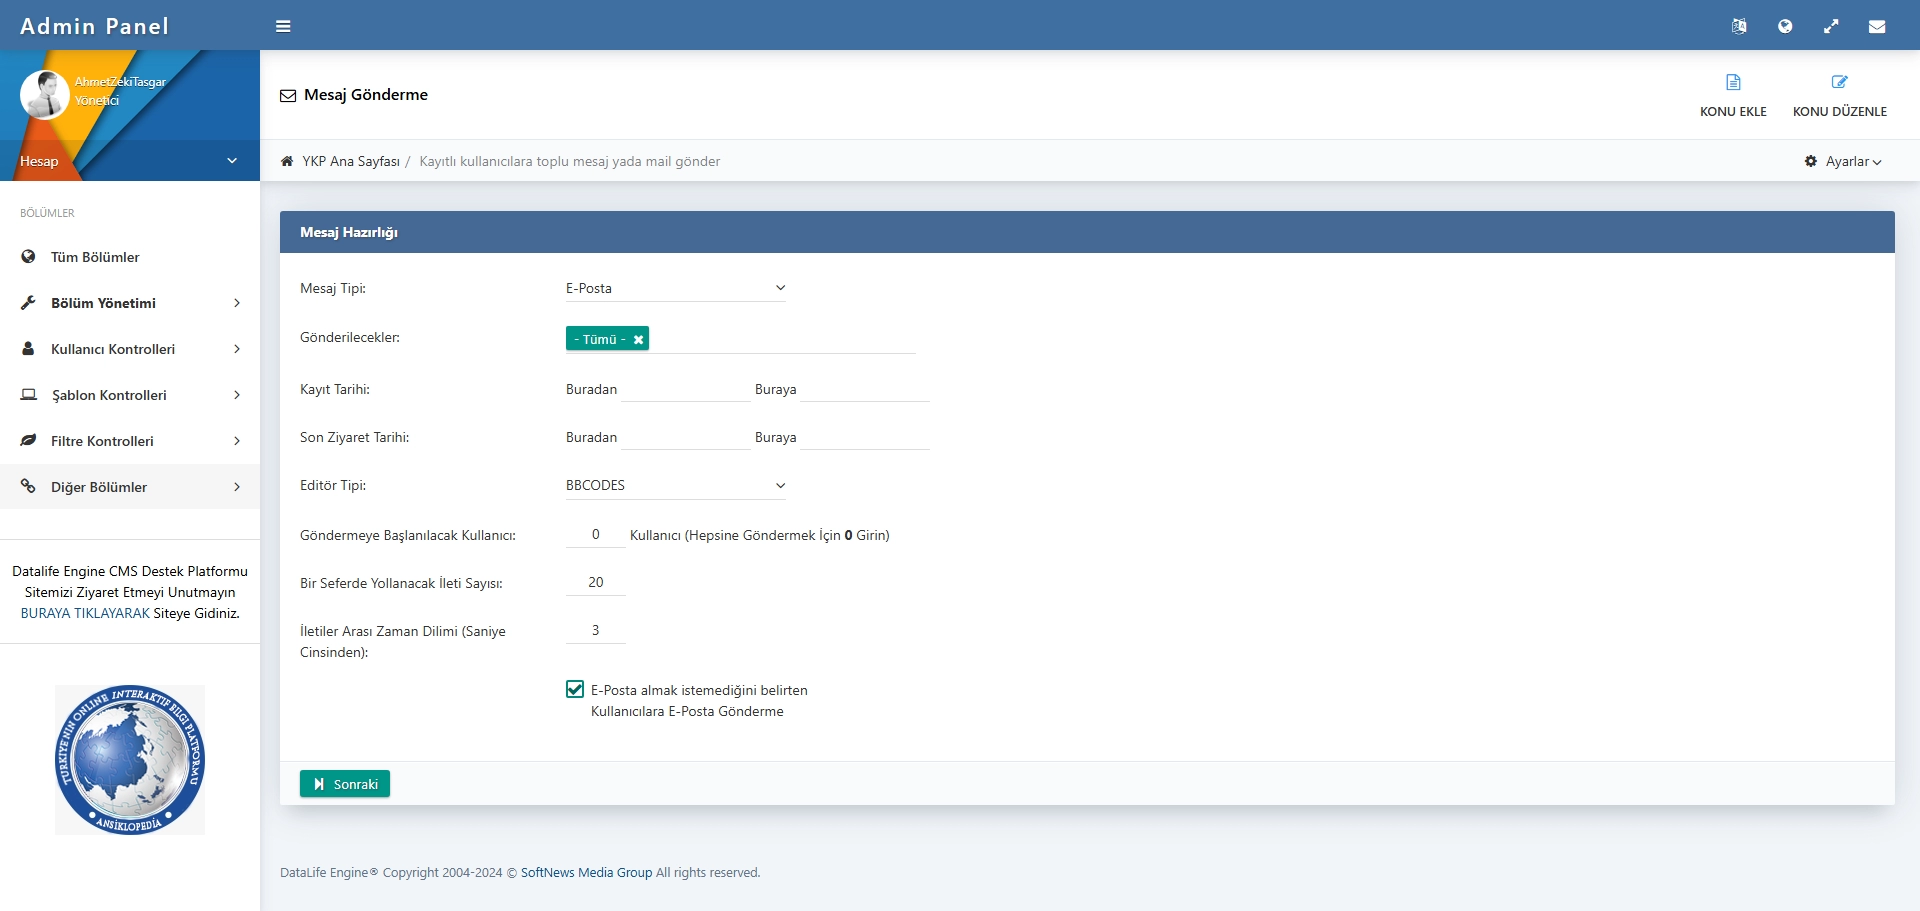The width and height of the screenshot is (1920, 911).
Task: Open Tüm Bölümler in sidebar
Action: tap(95, 257)
